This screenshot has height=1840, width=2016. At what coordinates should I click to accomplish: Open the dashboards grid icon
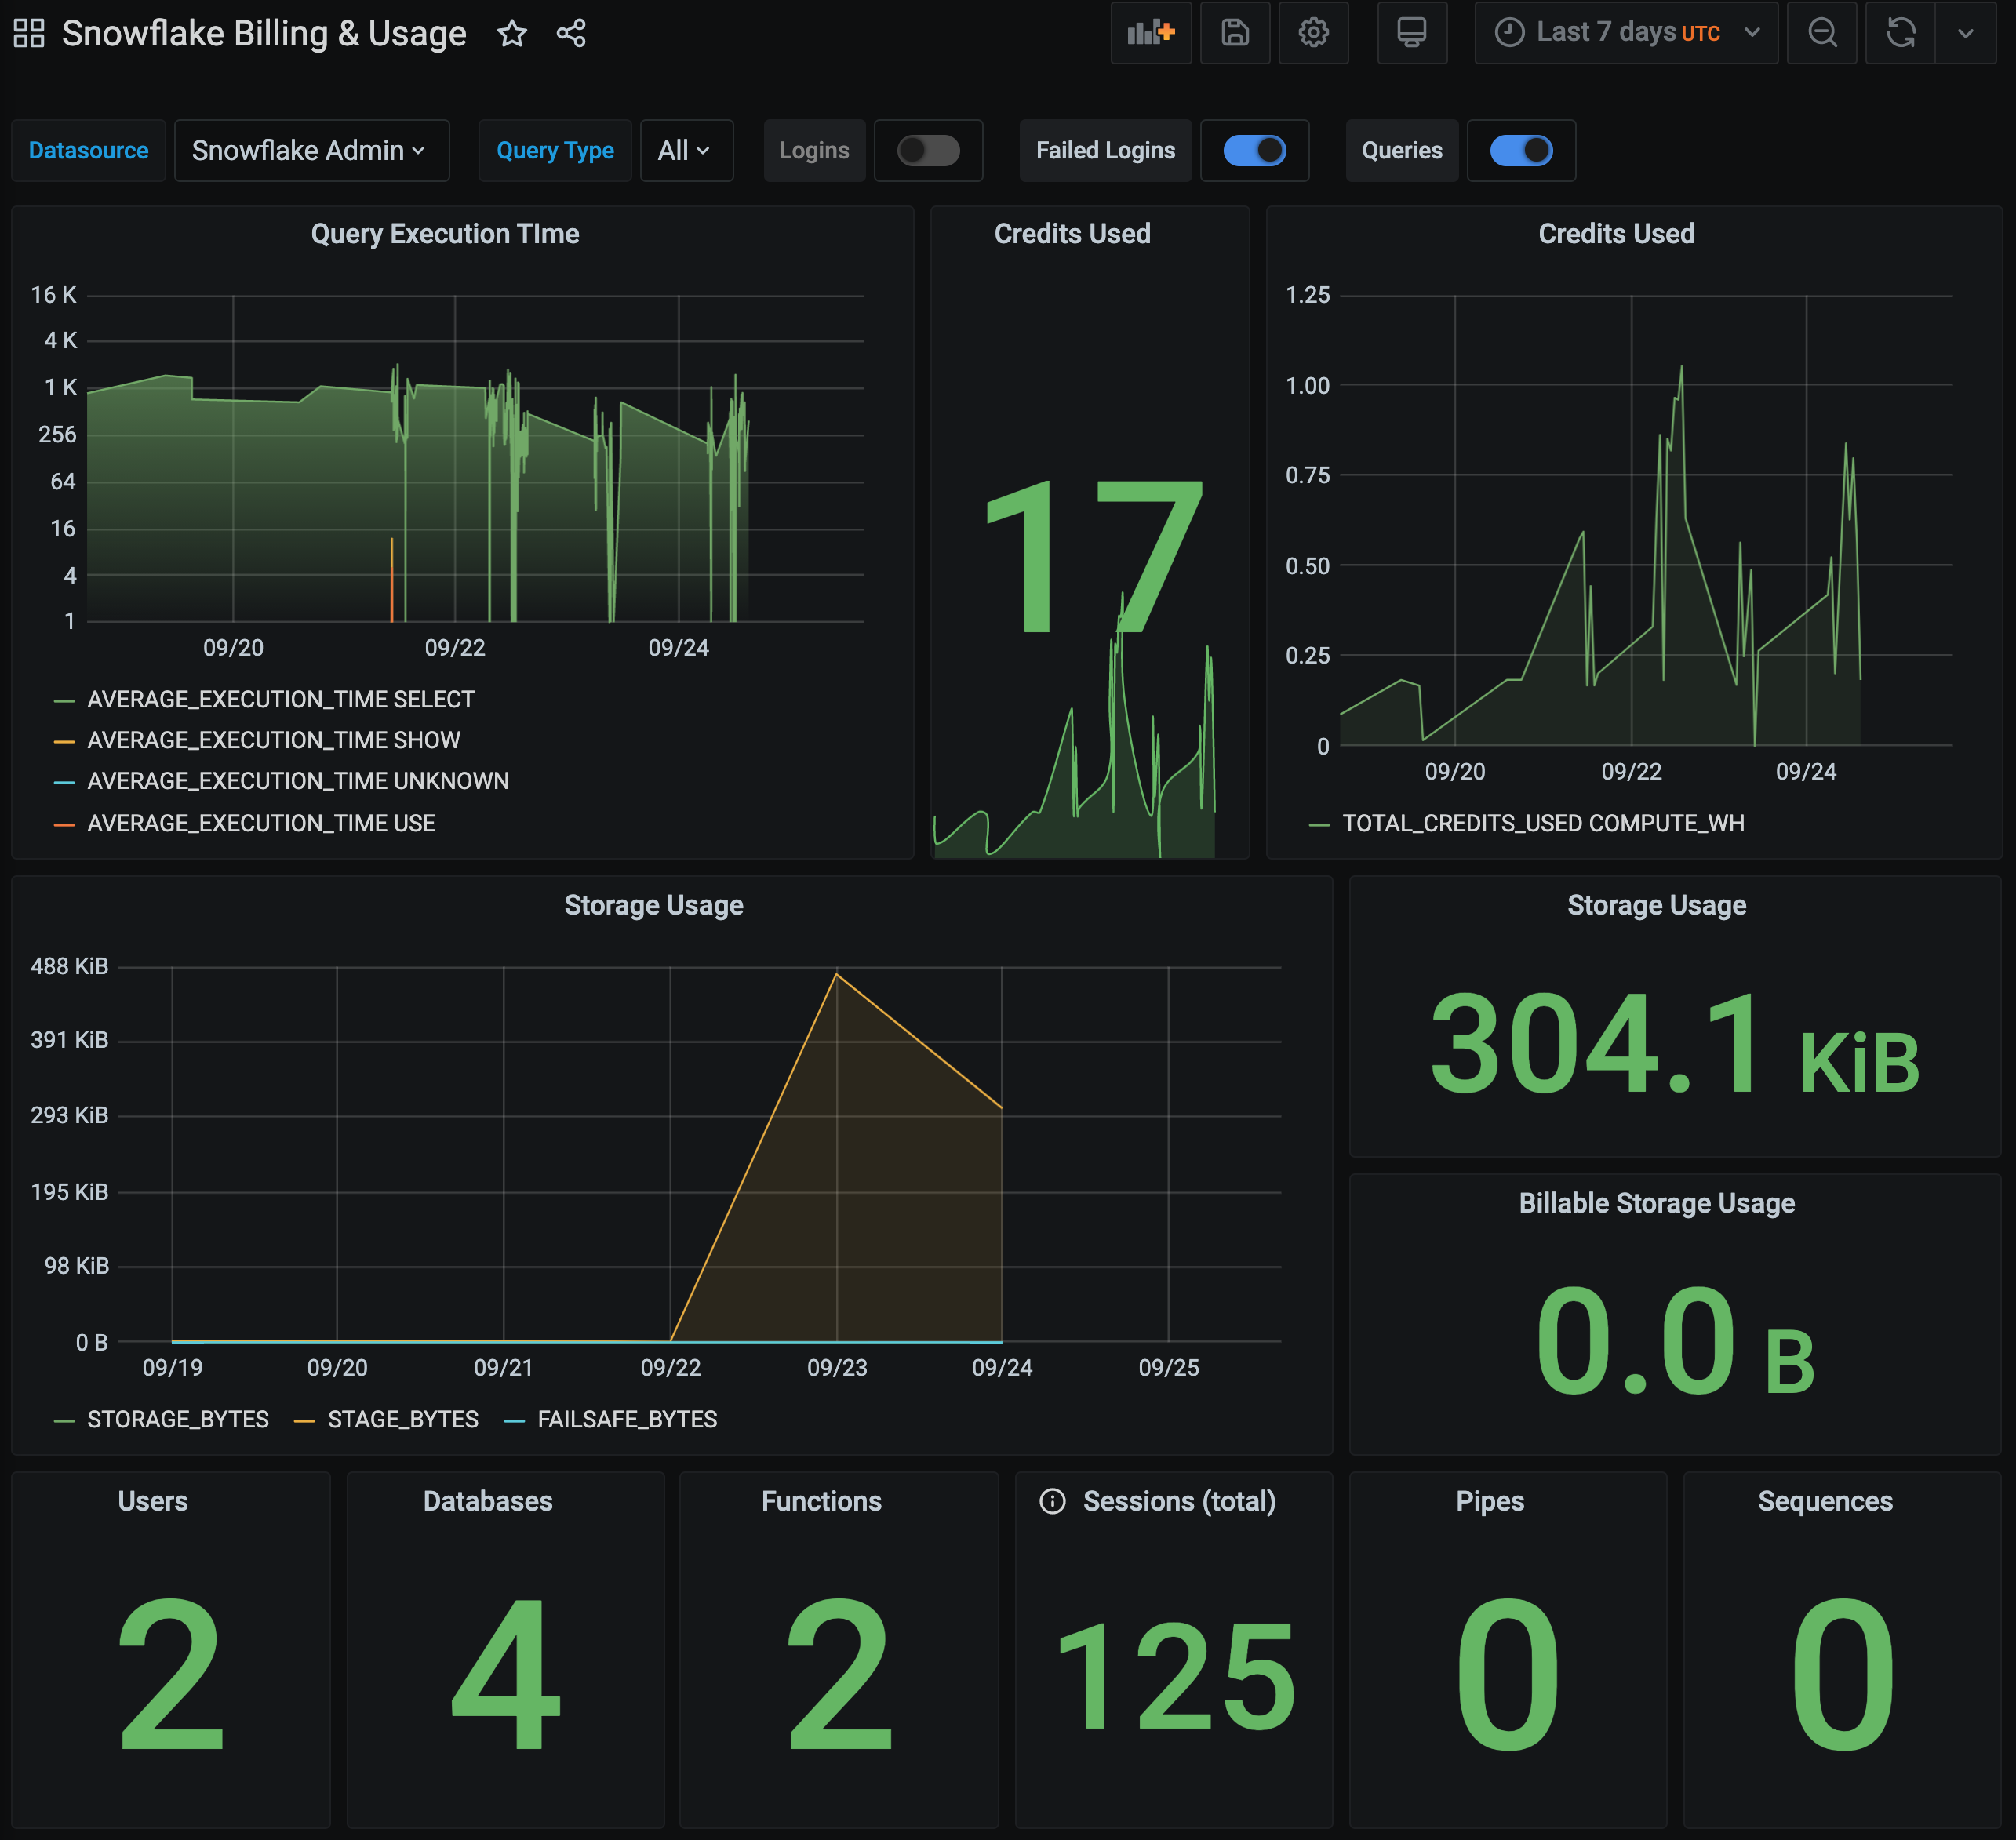point(29,33)
